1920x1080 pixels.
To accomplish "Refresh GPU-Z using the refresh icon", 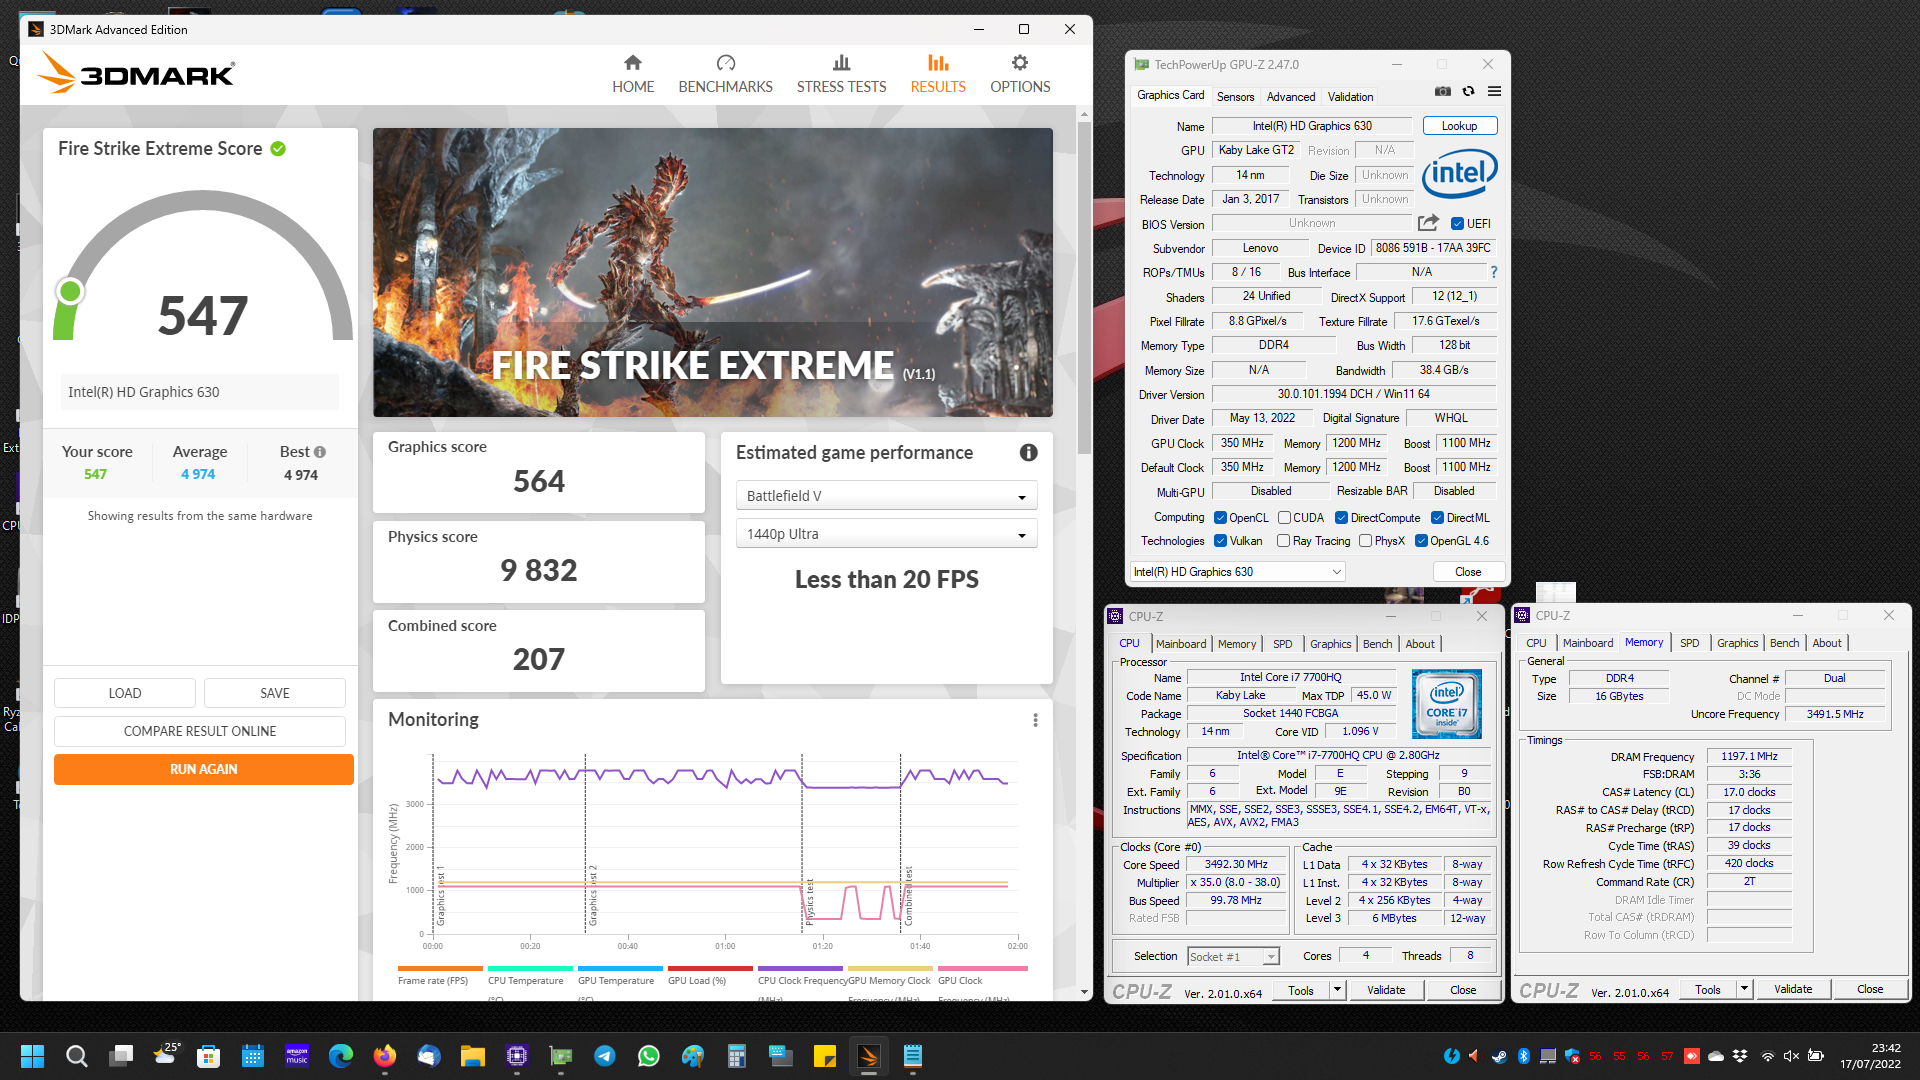I will click(1468, 91).
